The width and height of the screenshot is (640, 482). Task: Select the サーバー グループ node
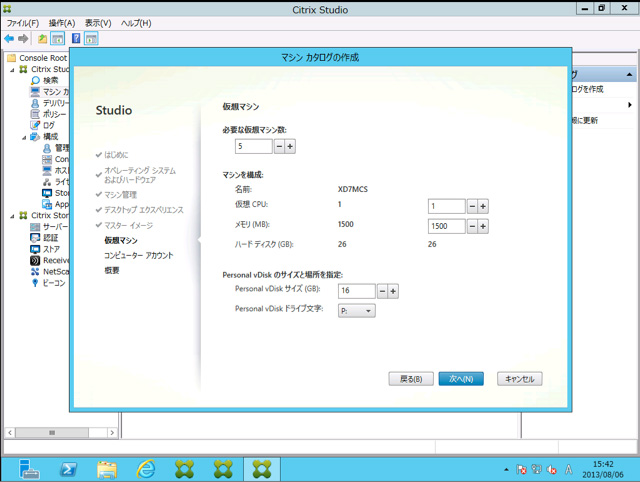(49, 227)
